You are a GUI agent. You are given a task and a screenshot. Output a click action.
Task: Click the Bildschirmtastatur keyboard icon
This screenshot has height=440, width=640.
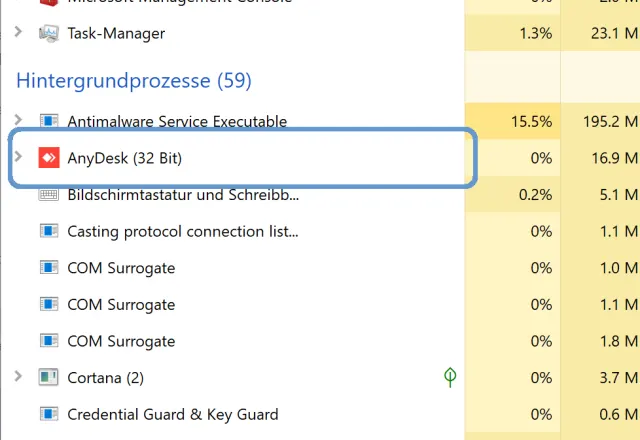coord(49,195)
